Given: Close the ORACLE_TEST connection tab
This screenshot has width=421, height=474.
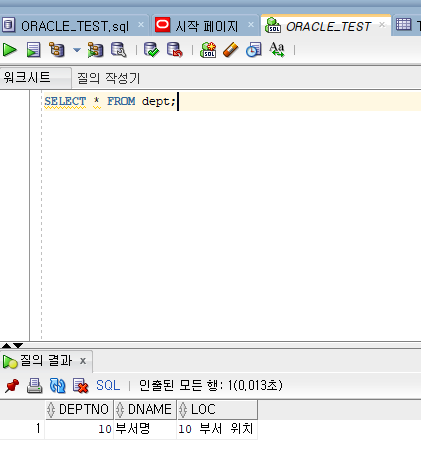Looking at the screenshot, I should click(382, 25).
